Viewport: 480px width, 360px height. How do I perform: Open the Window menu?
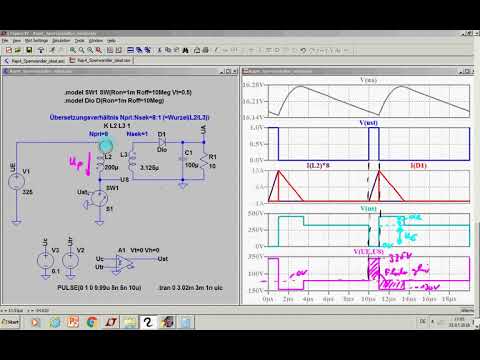pos(96,41)
